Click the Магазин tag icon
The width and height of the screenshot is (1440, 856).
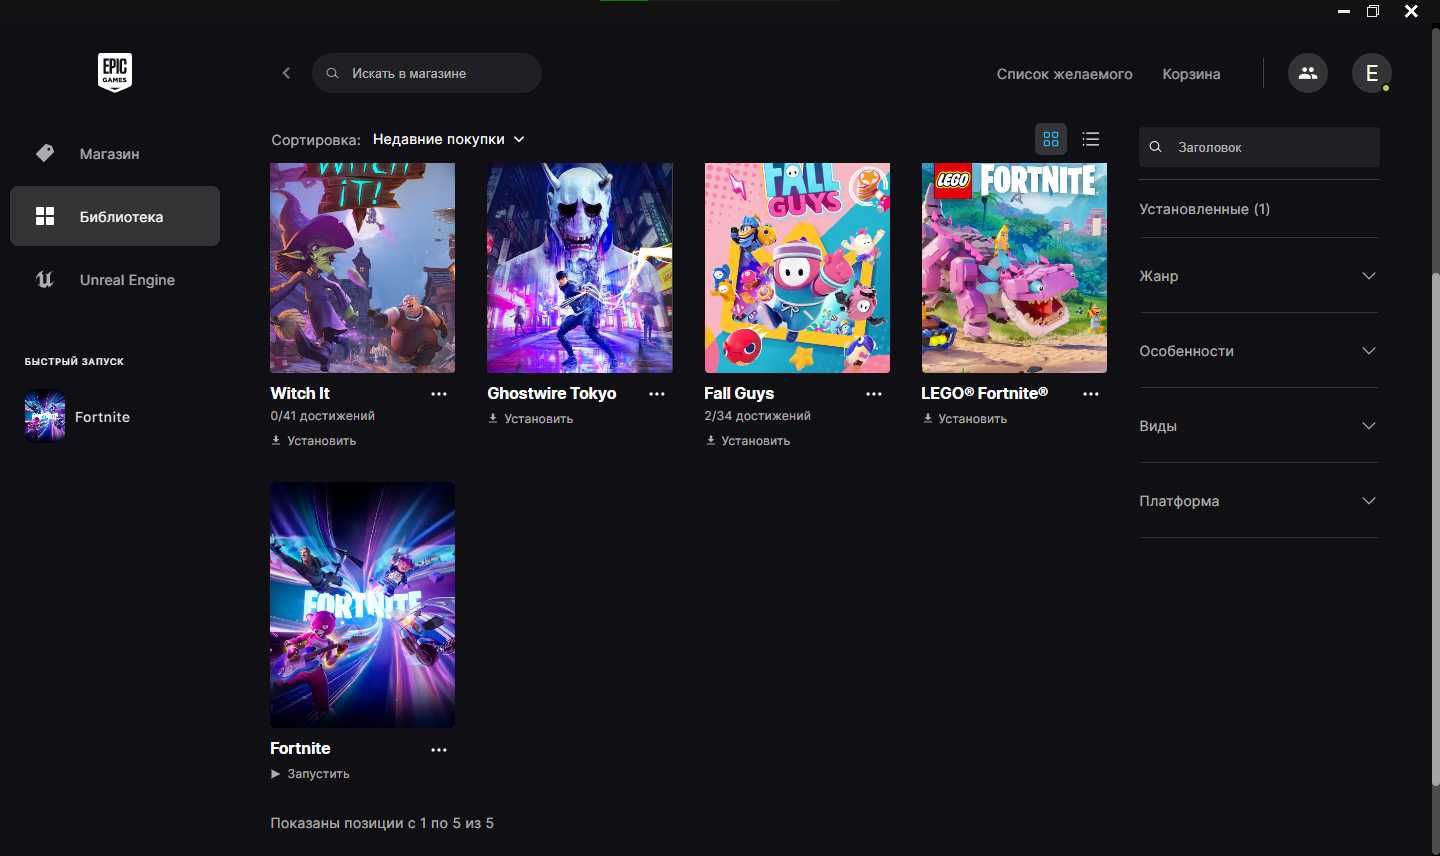45,153
